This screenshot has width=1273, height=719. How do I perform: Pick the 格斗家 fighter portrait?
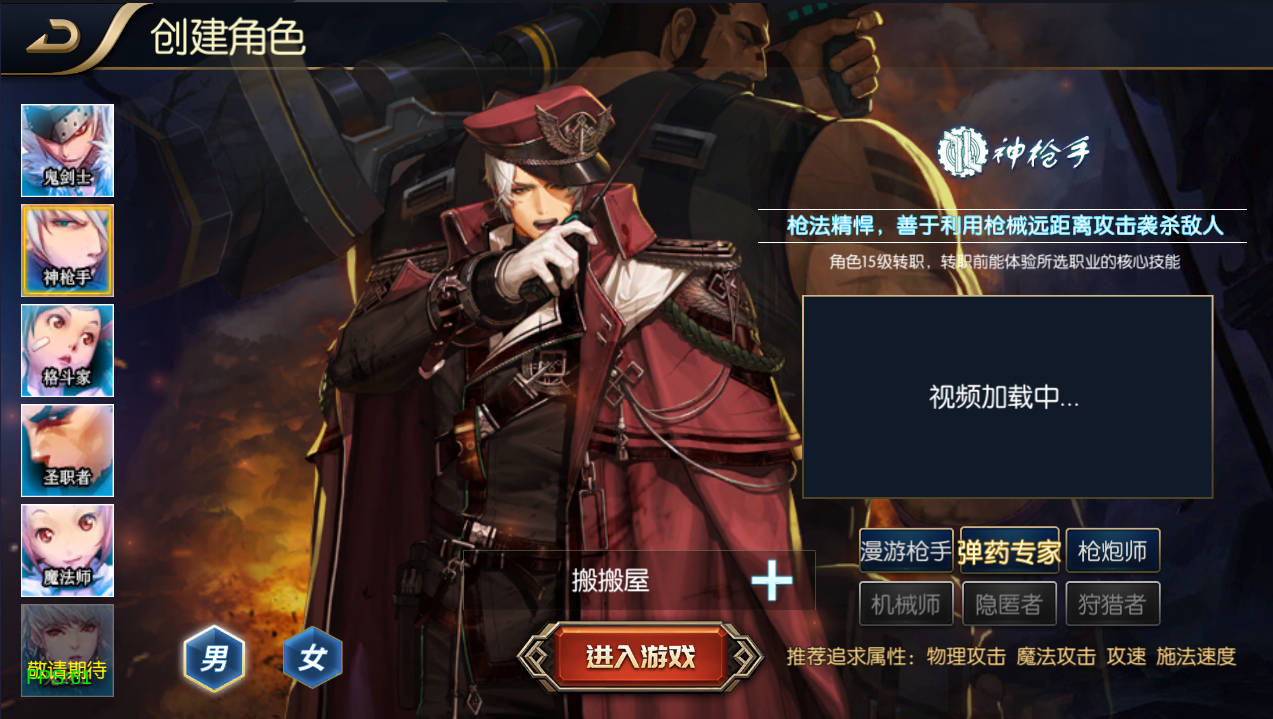coord(67,350)
